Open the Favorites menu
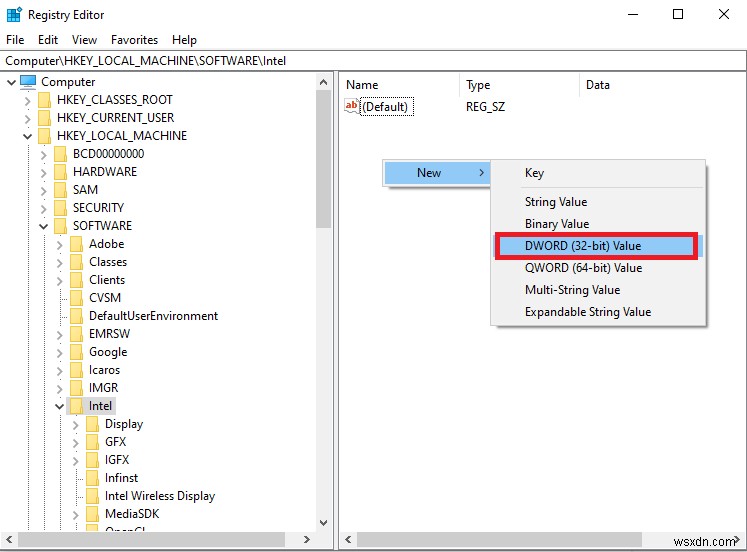 pos(134,40)
